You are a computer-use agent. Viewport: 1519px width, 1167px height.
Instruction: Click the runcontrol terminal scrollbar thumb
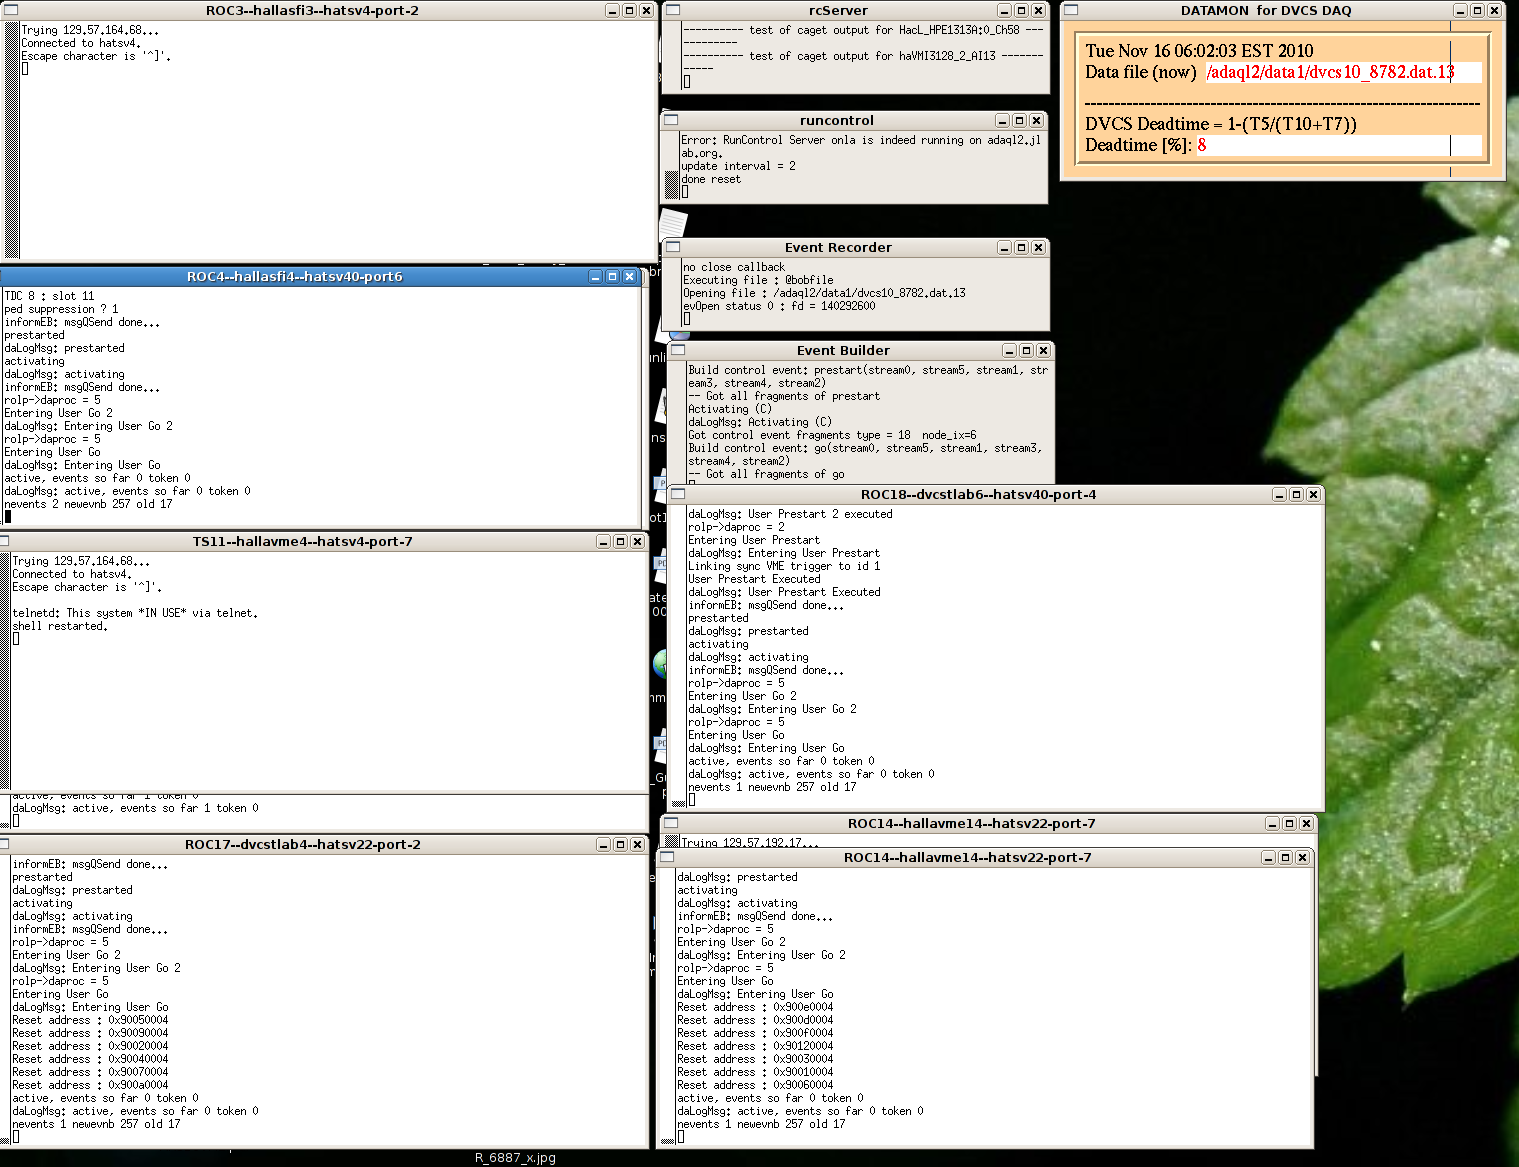tap(672, 185)
